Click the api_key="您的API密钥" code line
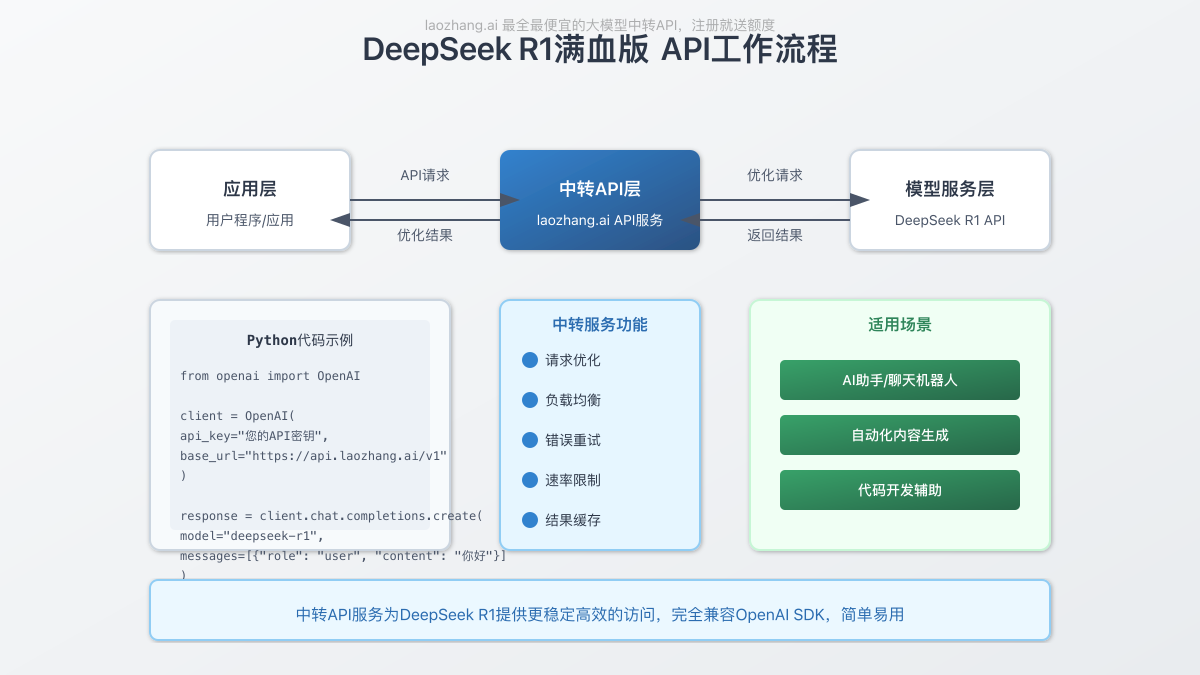Viewport: 1200px width, 675px height. click(x=254, y=436)
